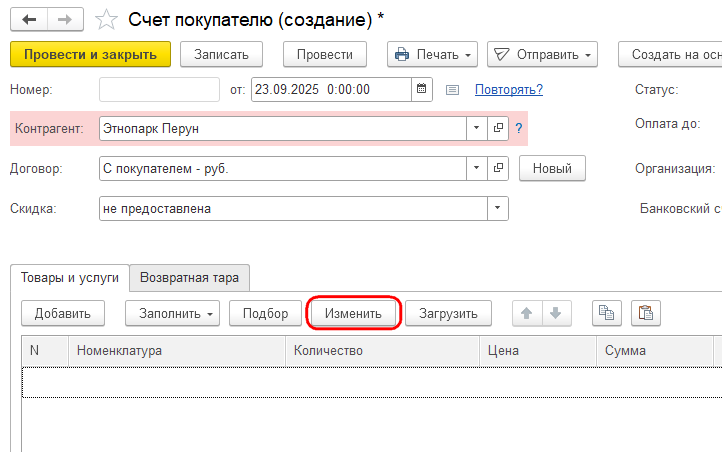Copy rows with the copy icon
The image size is (722, 452).
606,313
